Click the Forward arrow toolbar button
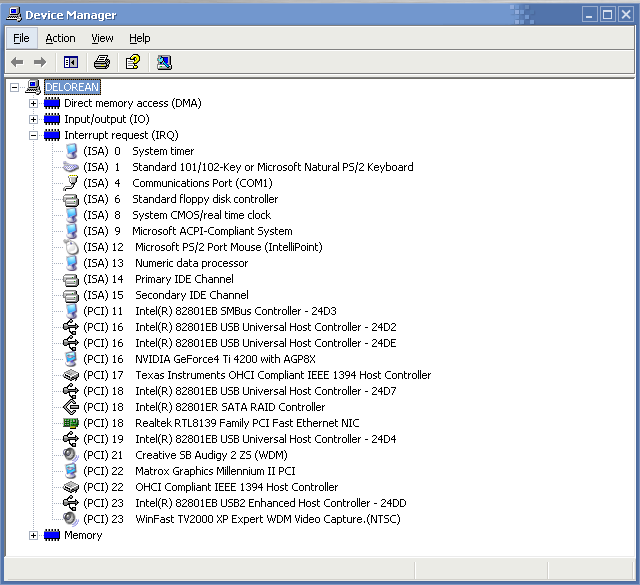This screenshot has height=585, width=640. [x=40, y=62]
